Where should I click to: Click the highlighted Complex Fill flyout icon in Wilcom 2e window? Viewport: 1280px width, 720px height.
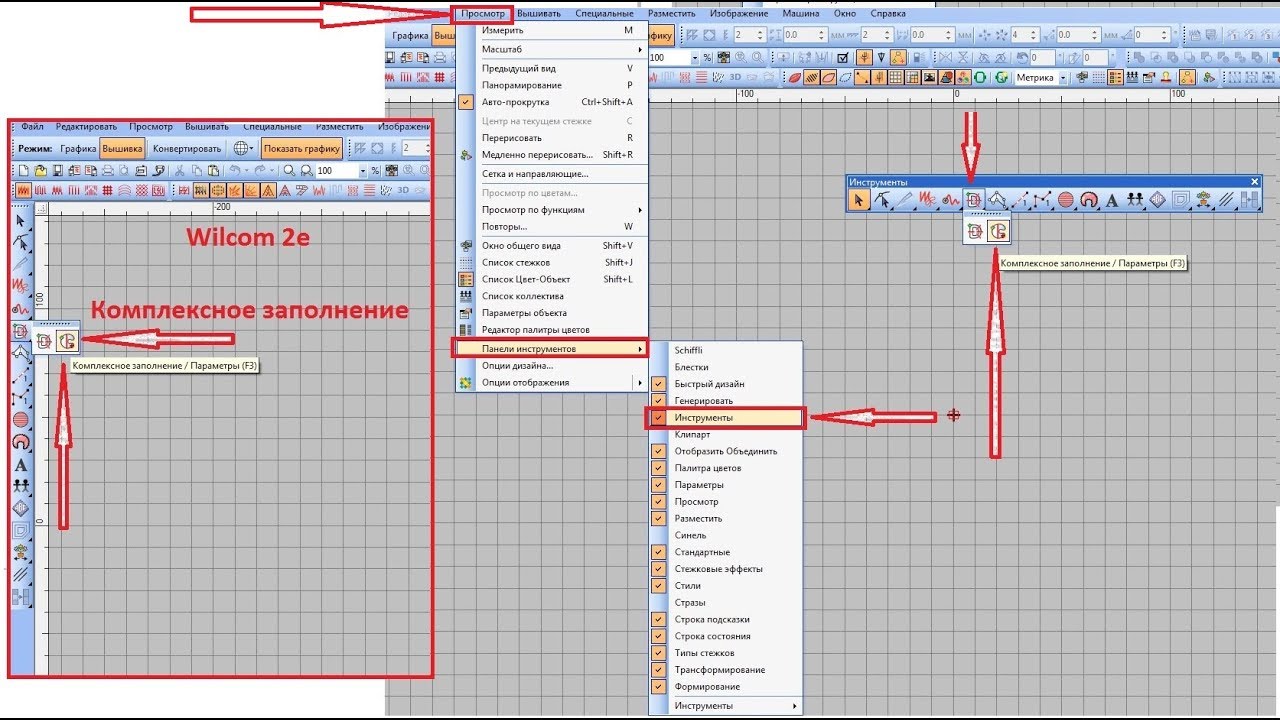tap(67, 341)
